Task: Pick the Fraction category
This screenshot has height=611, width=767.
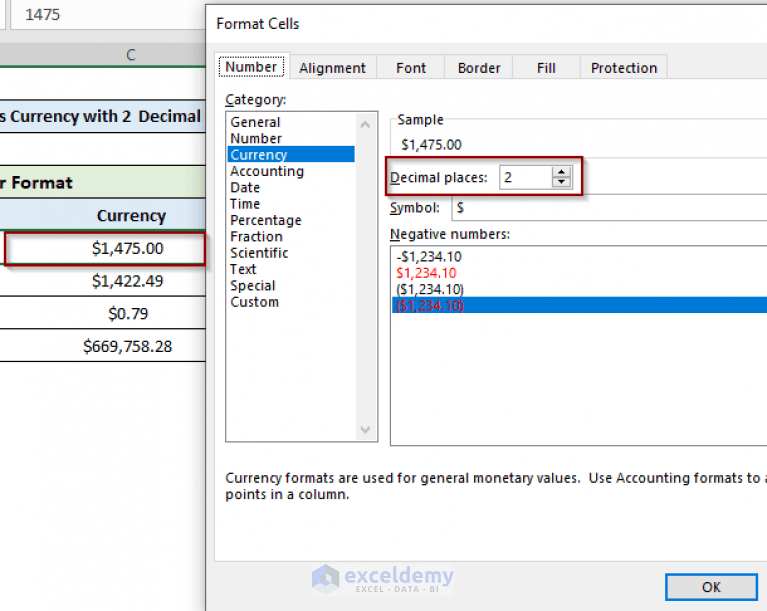Action: point(291,236)
